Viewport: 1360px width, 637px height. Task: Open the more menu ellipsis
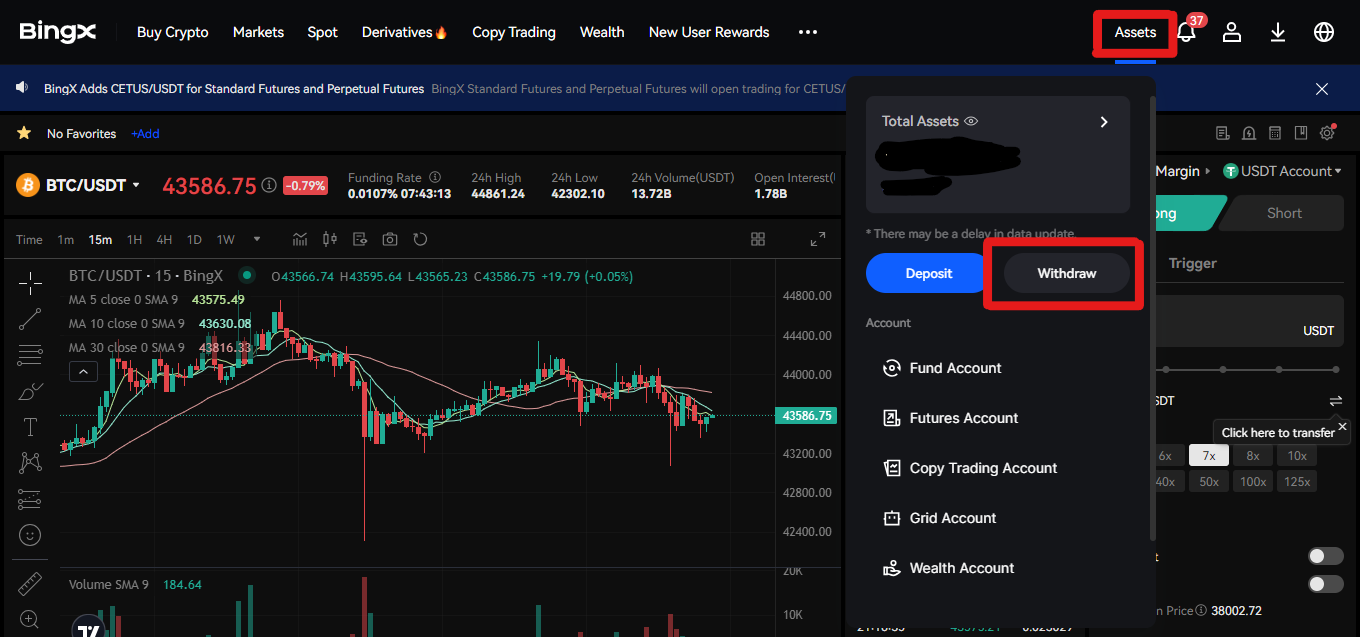[808, 32]
